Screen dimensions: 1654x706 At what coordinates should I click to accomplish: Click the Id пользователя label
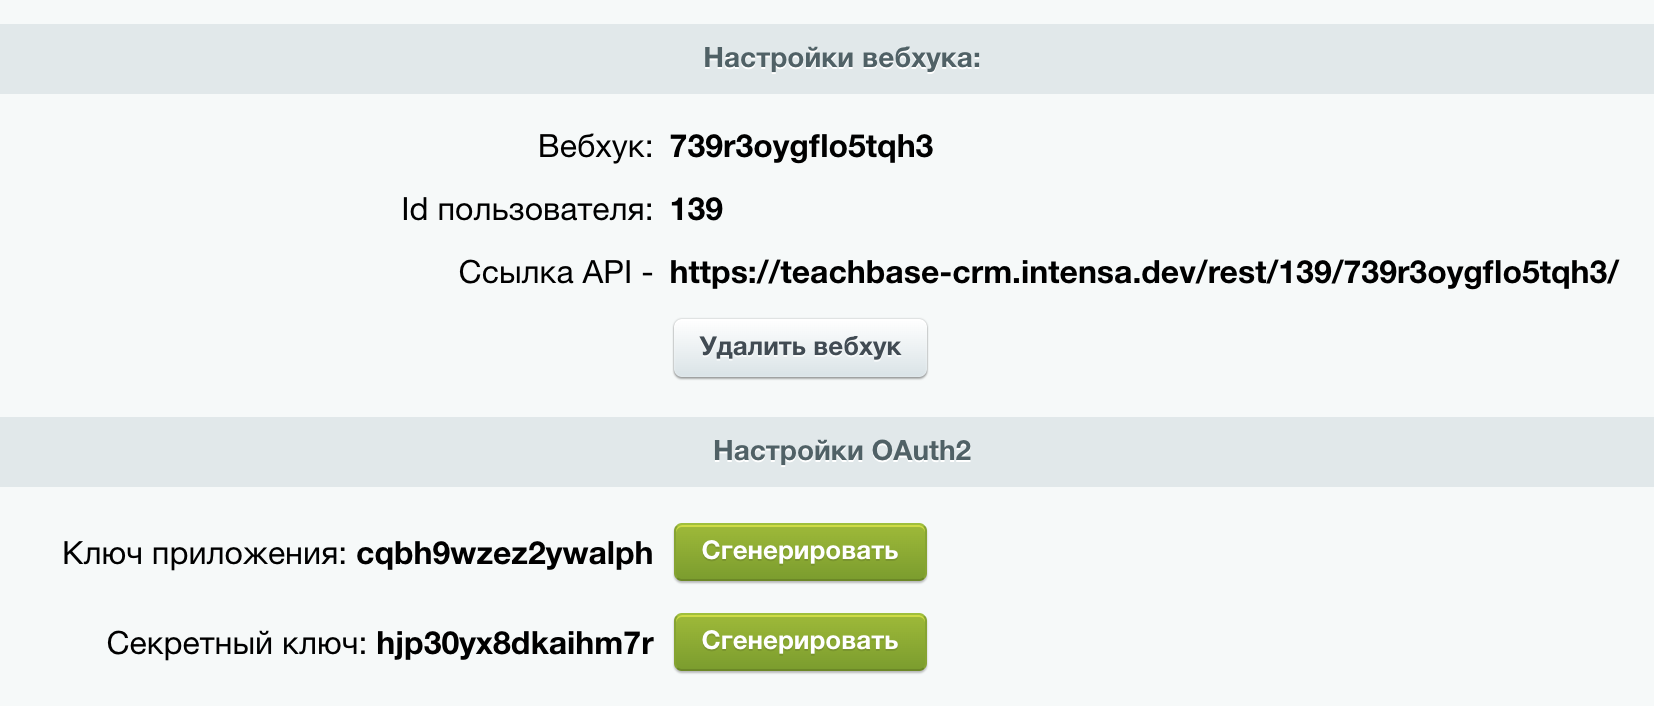click(x=526, y=210)
